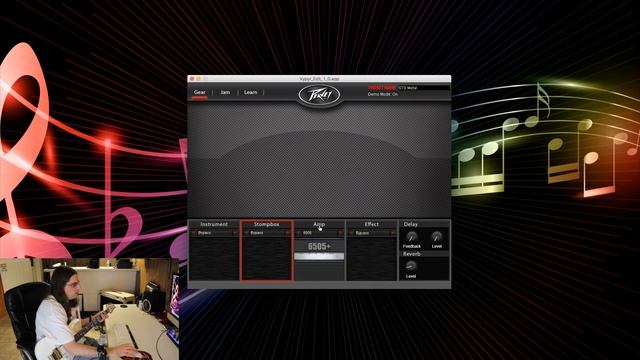
Task: Click the window title Vypyr Edit app
Action: click(x=319, y=78)
